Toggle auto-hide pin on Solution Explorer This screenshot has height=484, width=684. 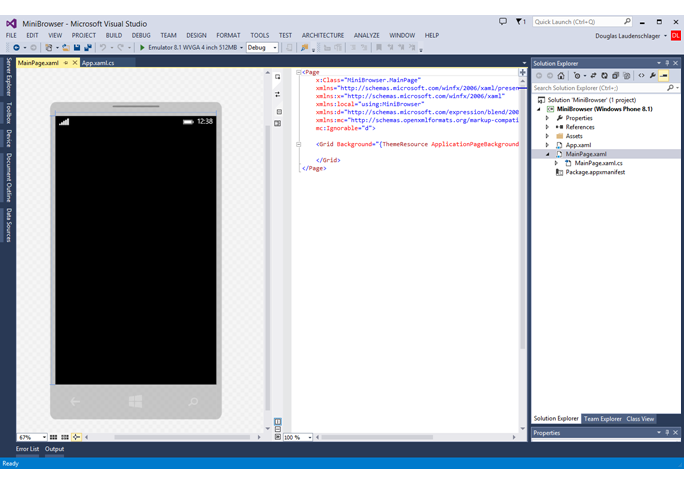(667, 63)
